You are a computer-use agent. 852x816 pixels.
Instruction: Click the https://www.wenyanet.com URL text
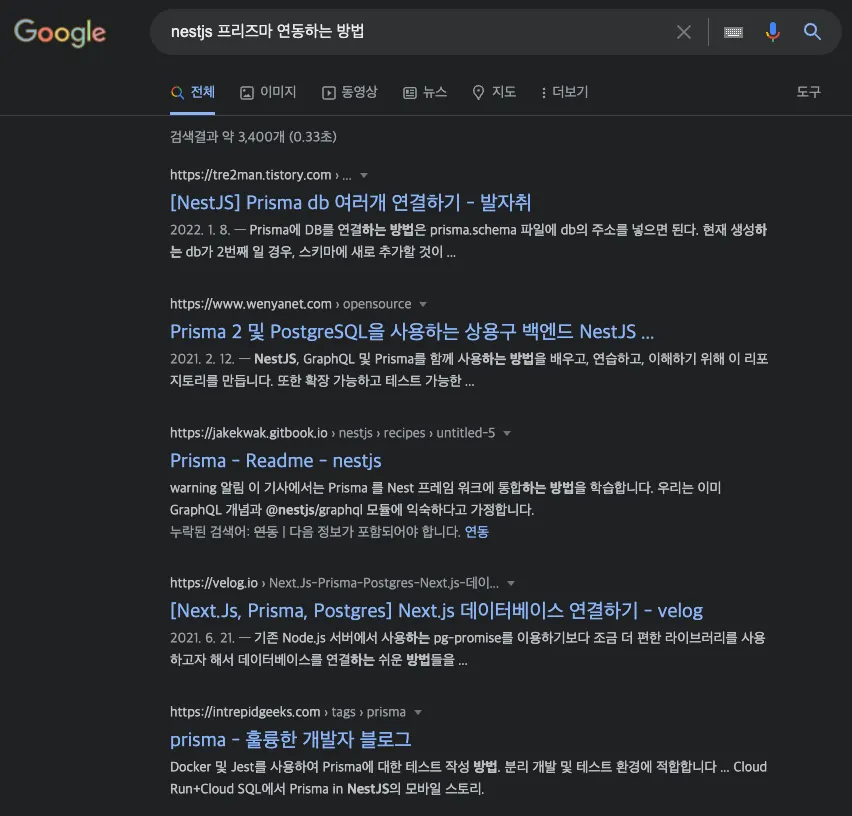[x=250, y=304]
